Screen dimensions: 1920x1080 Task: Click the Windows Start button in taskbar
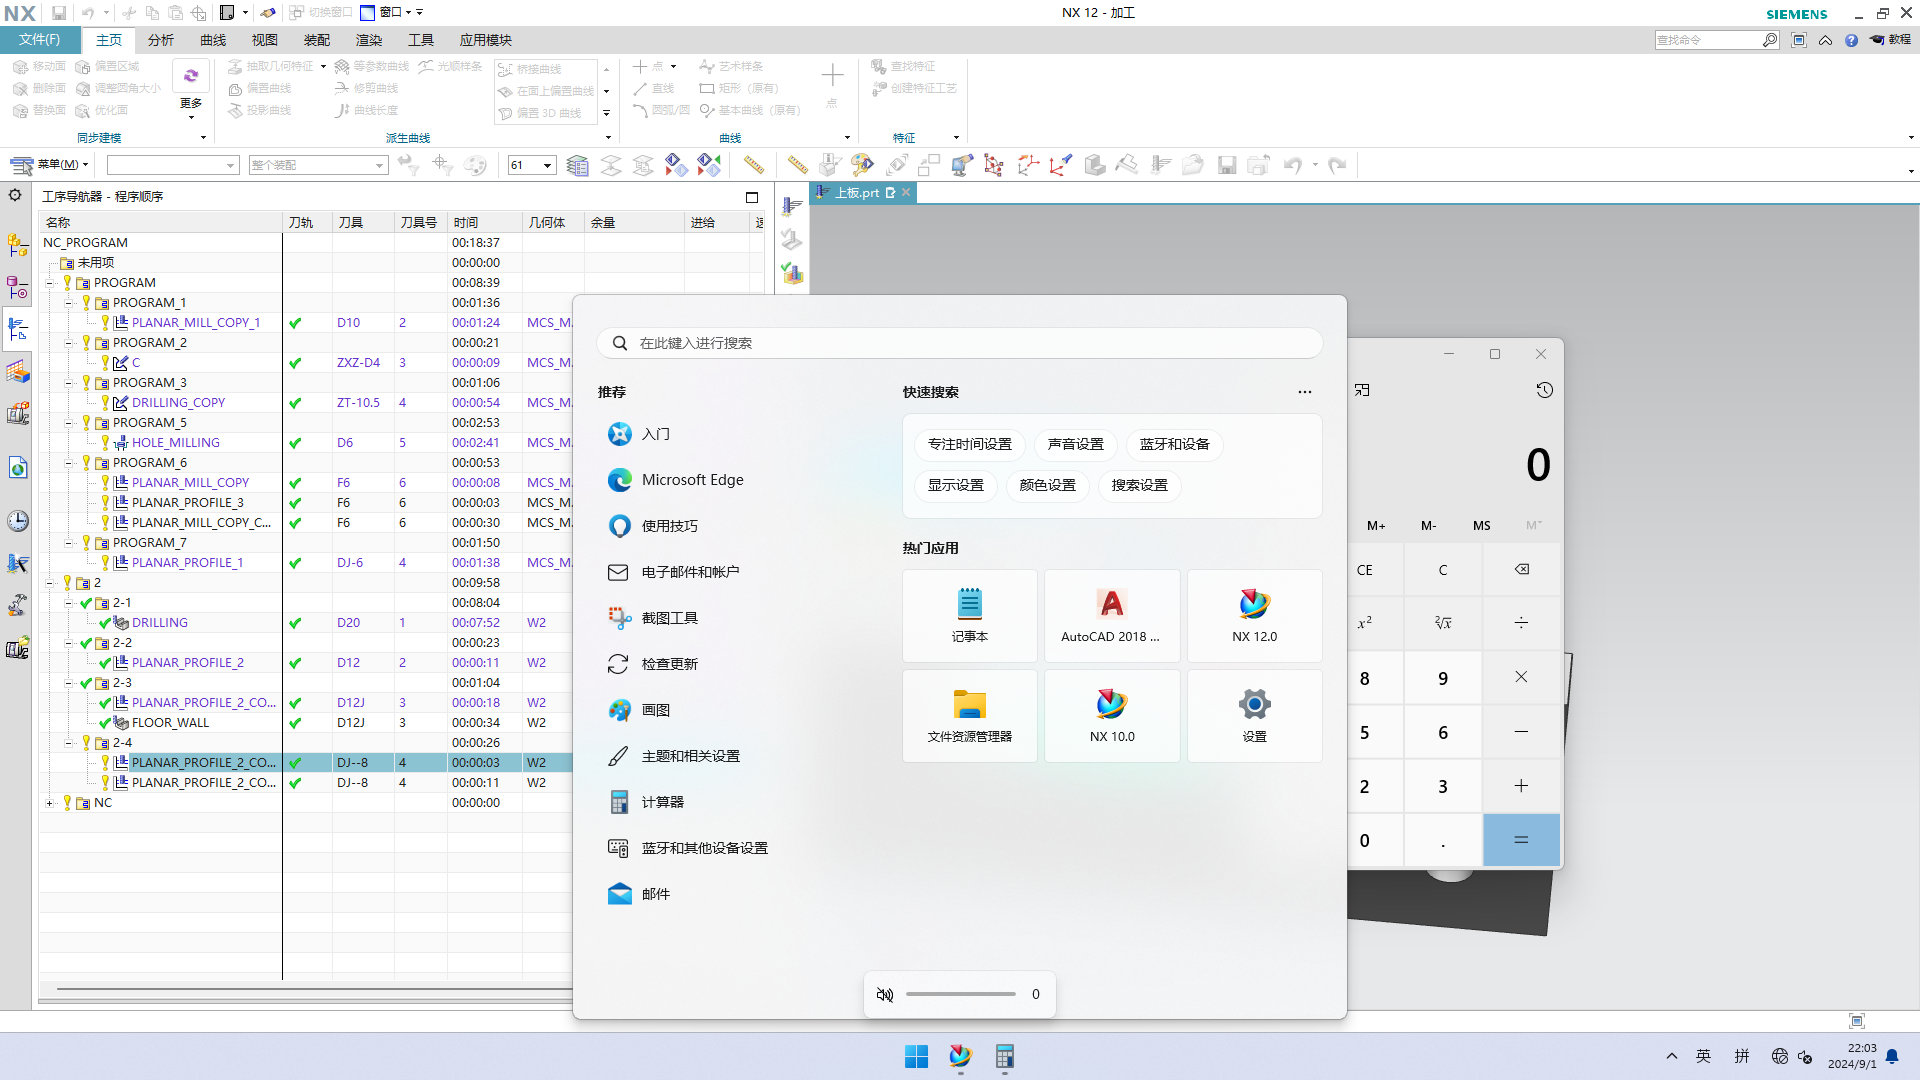click(x=916, y=1056)
